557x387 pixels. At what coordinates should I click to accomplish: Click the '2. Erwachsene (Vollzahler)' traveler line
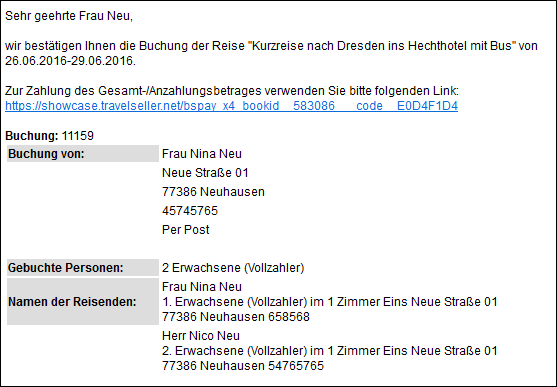330,351
